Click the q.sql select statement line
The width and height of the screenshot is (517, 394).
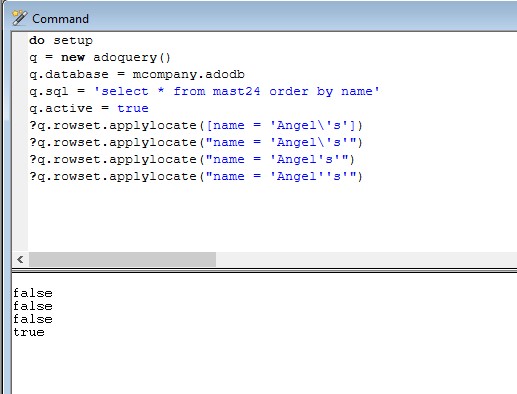[204, 91]
